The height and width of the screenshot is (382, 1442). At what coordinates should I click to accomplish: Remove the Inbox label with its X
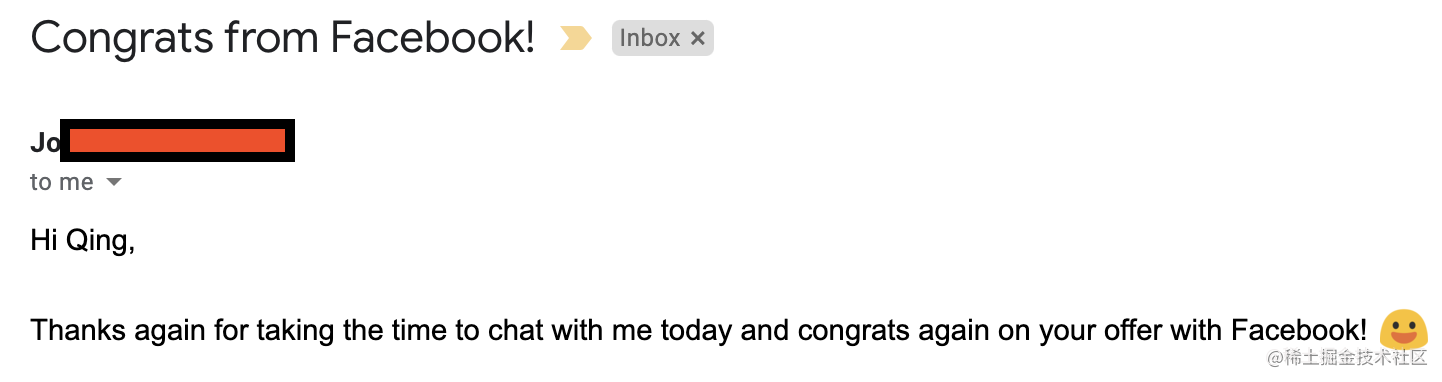(698, 39)
